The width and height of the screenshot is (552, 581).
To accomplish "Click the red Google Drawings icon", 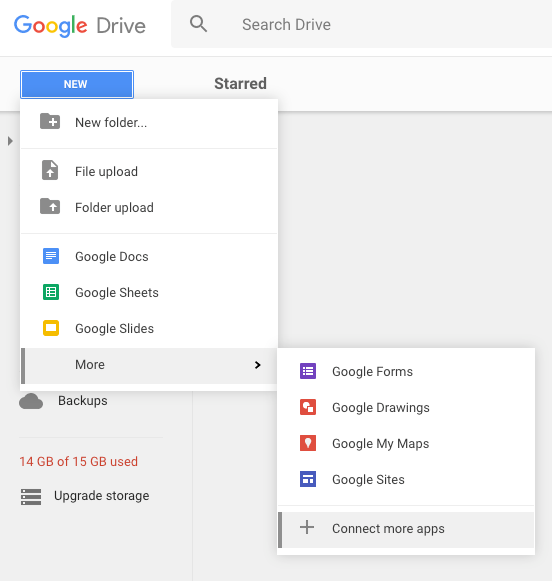I will pos(308,407).
